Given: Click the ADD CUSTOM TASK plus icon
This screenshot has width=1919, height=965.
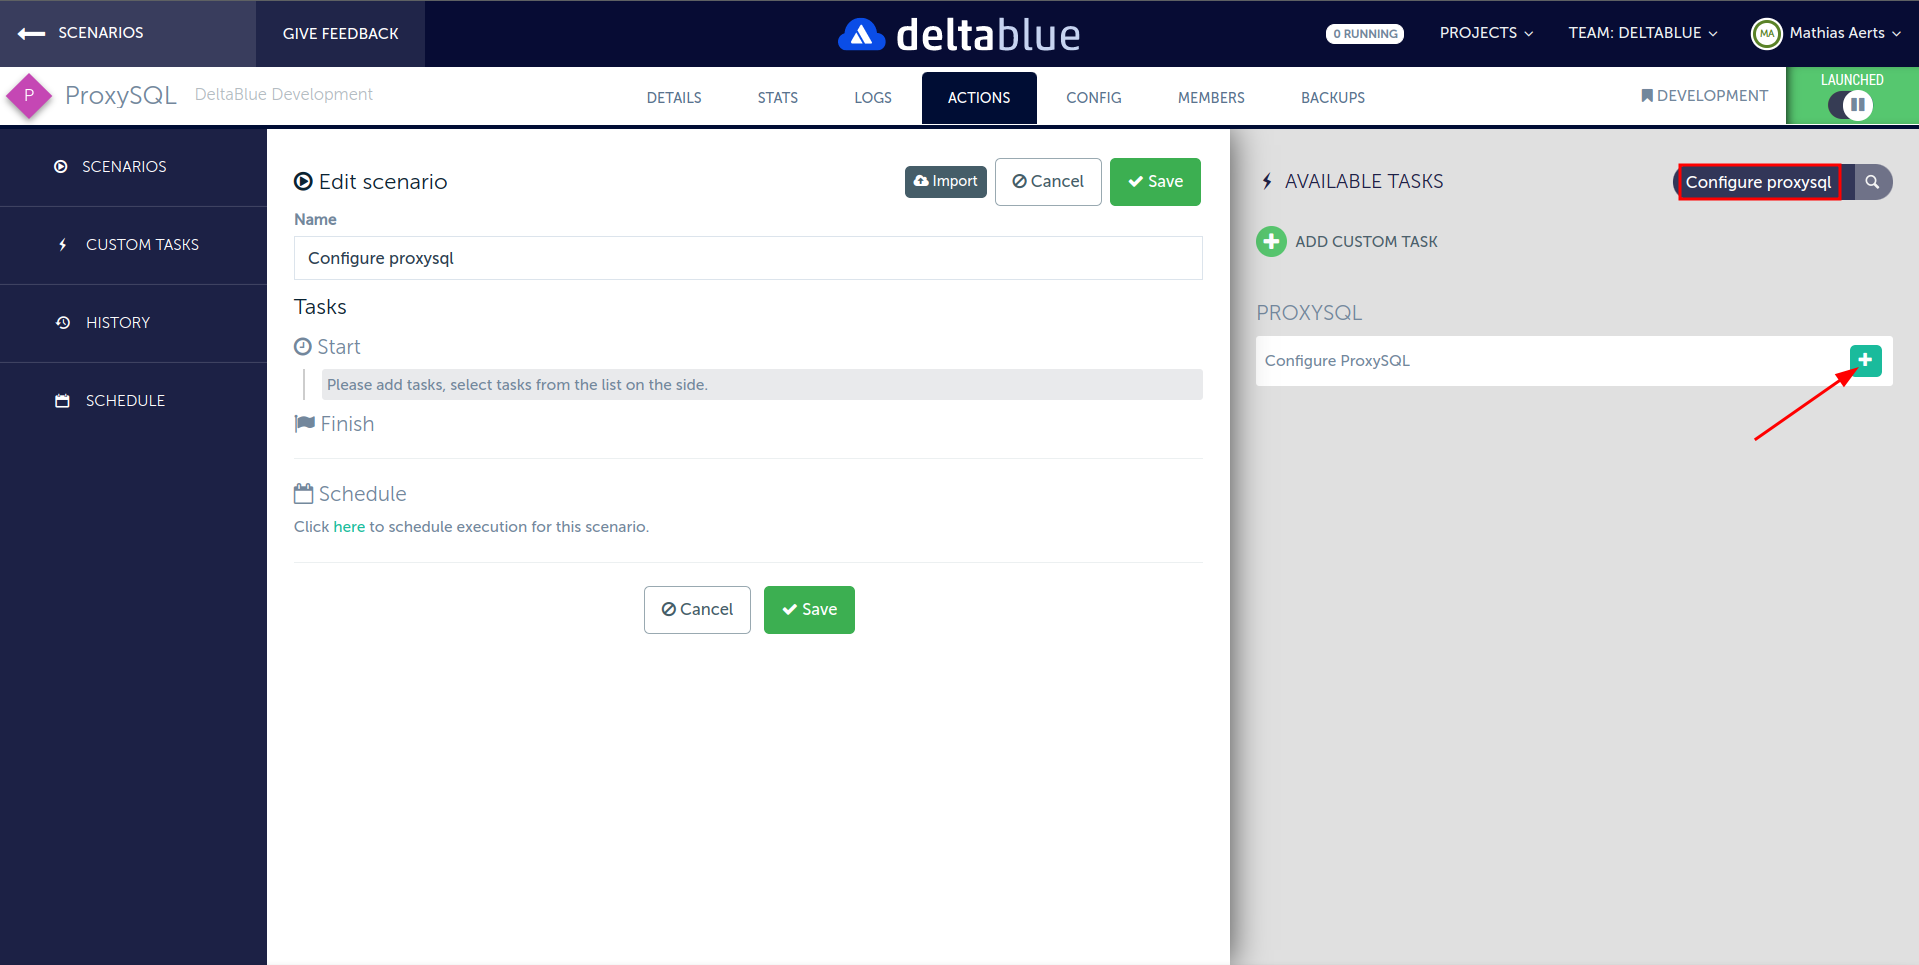Looking at the screenshot, I should click(1270, 241).
